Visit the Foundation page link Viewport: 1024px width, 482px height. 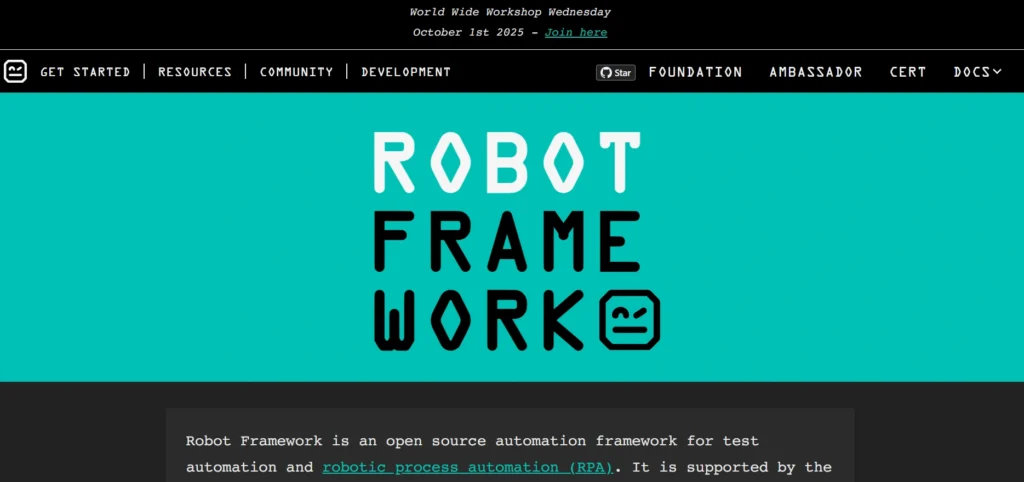click(695, 72)
